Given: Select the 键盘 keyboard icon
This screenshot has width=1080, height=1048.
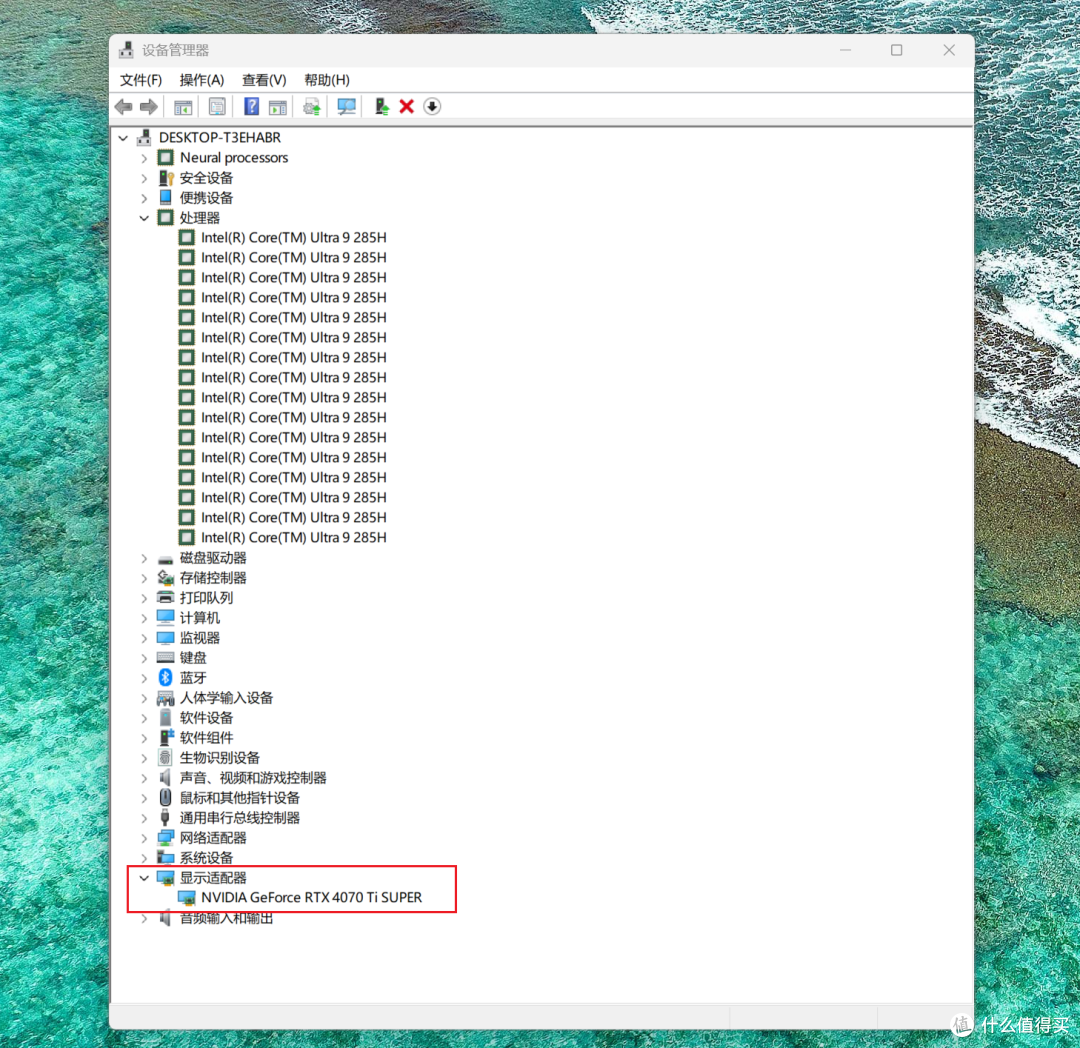Looking at the screenshot, I should click(165, 658).
